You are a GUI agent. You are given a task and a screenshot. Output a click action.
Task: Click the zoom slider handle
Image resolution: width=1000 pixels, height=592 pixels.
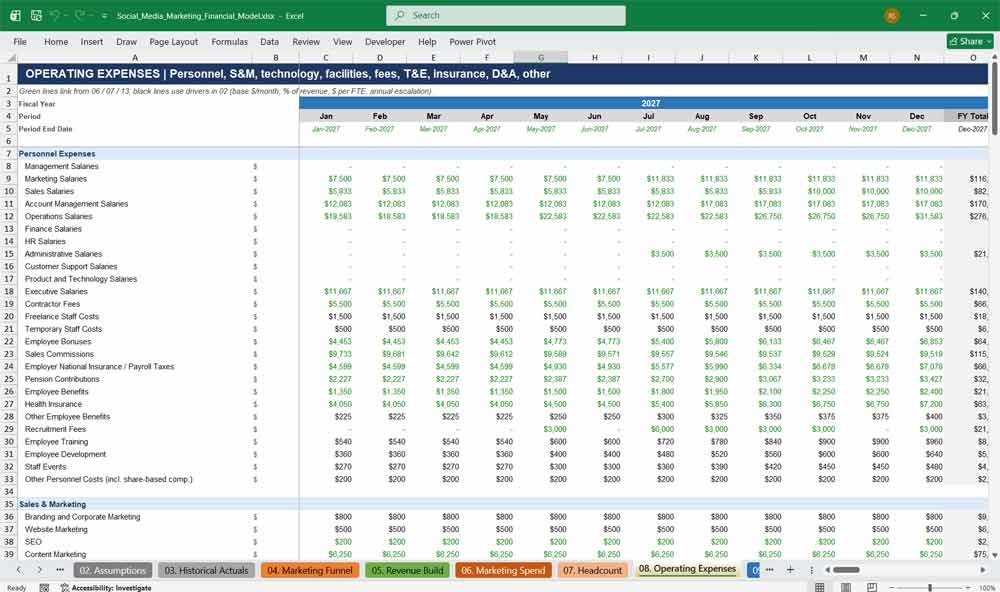coord(930,587)
